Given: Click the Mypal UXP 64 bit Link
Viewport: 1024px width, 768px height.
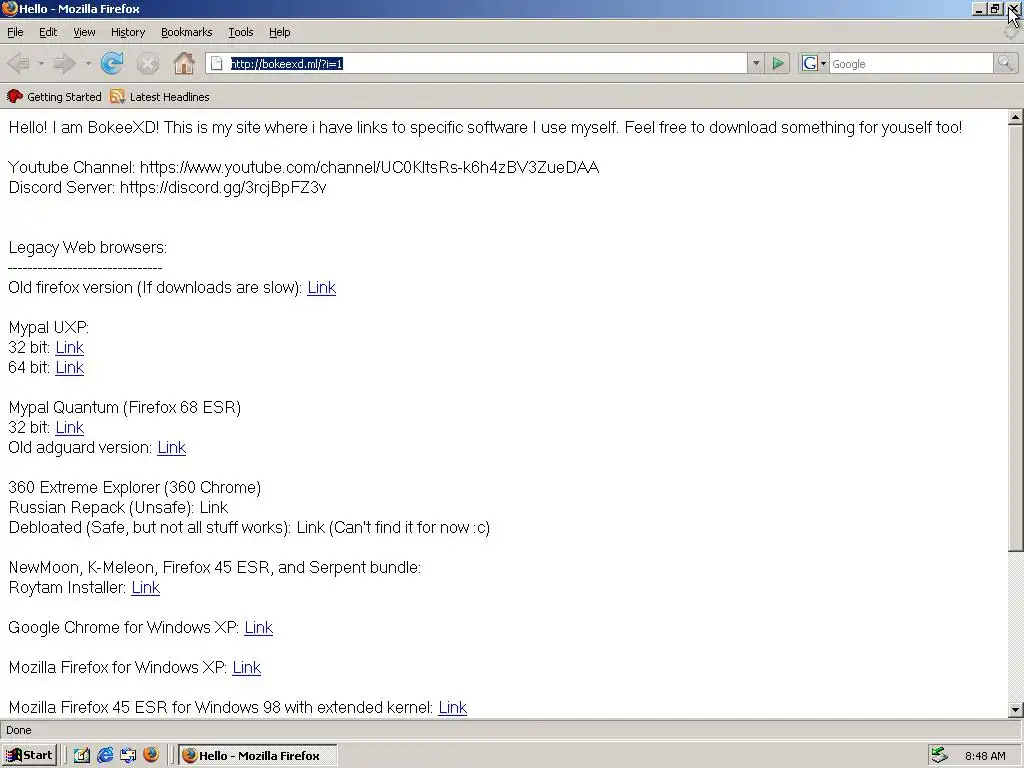Looking at the screenshot, I should point(69,367).
